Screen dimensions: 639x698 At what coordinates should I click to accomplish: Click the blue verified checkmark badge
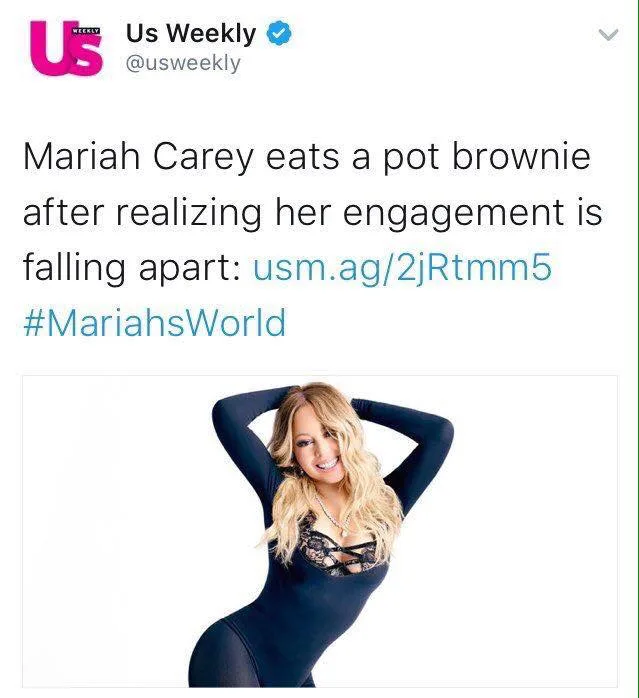click(279, 33)
